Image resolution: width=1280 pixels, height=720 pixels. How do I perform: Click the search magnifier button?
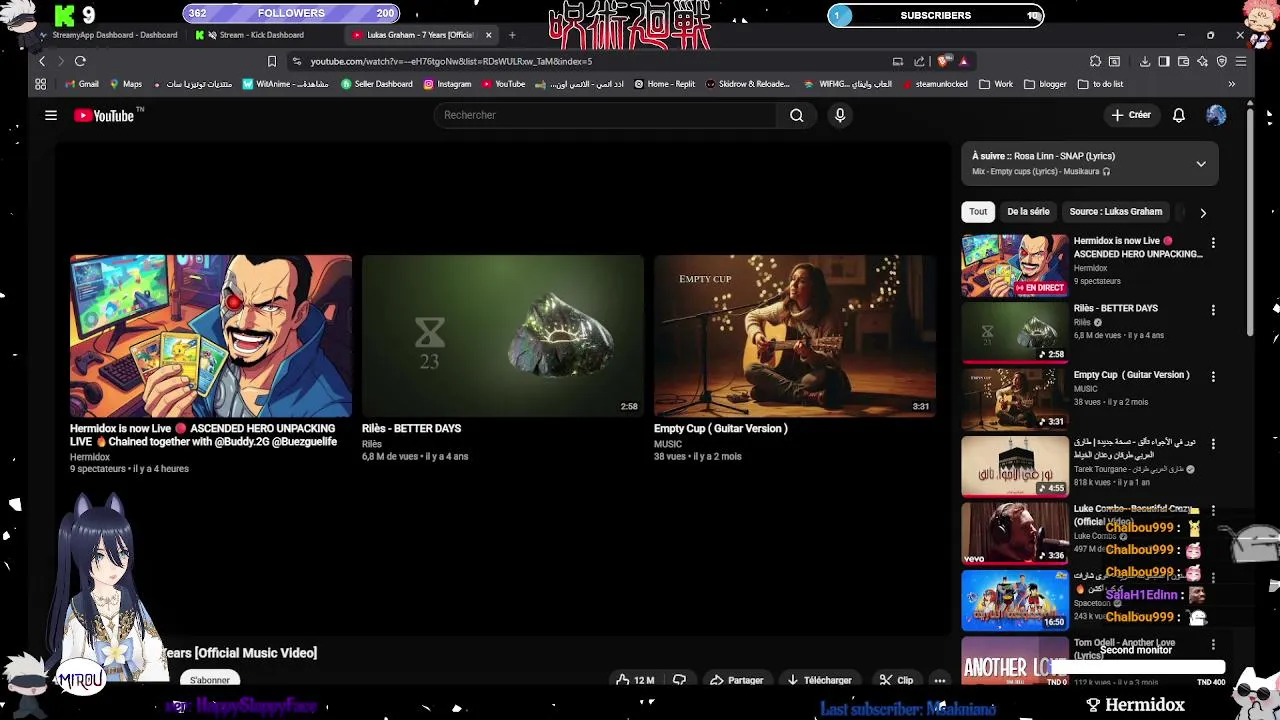pos(797,115)
